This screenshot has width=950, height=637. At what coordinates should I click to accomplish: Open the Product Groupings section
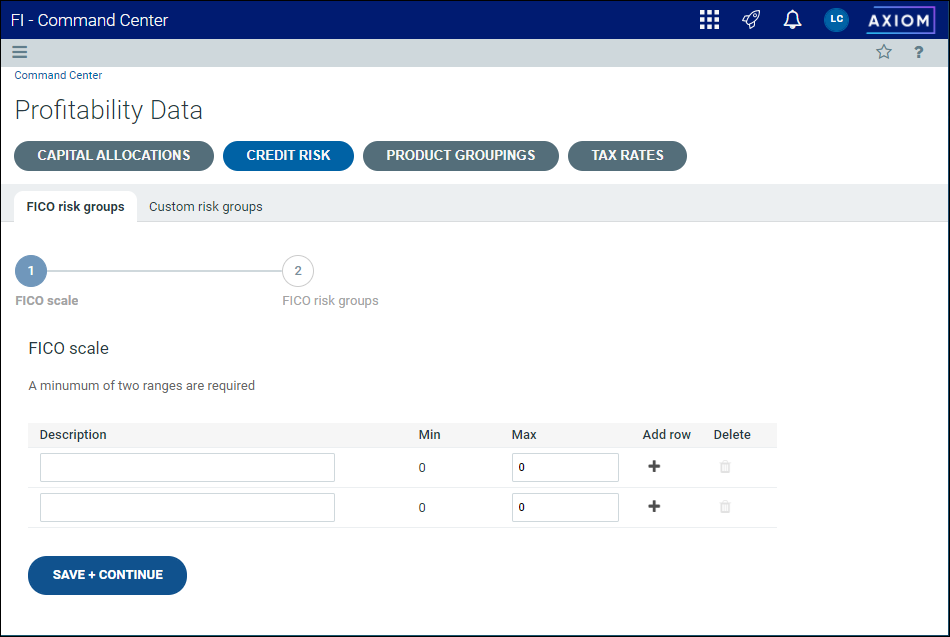(x=461, y=156)
